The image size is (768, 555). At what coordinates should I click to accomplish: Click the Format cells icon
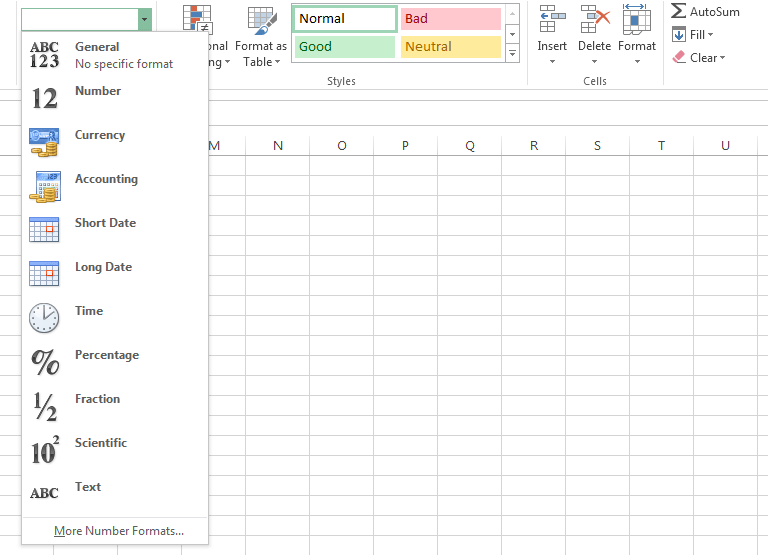pyautogui.click(x=636, y=19)
